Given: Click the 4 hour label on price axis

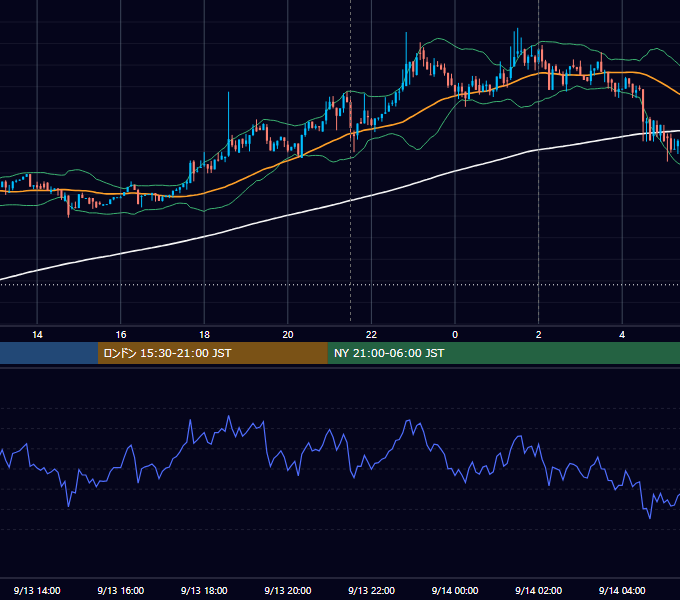Looking at the screenshot, I should click(x=622, y=335).
